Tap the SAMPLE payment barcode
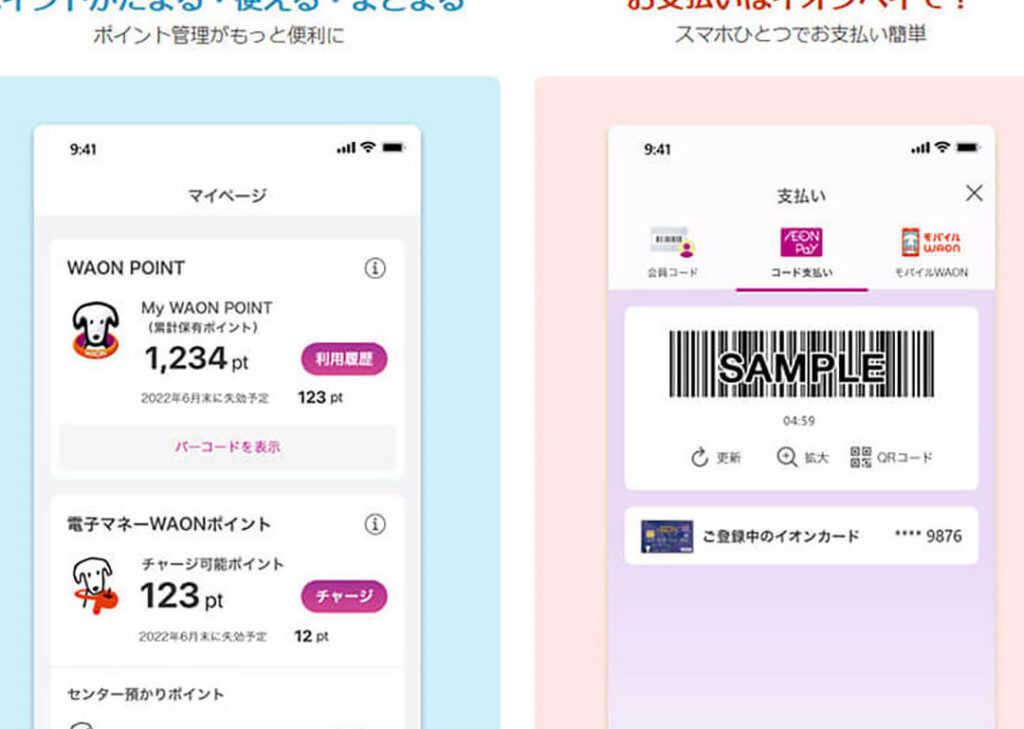Image resolution: width=1024 pixels, height=729 pixels. click(801, 364)
